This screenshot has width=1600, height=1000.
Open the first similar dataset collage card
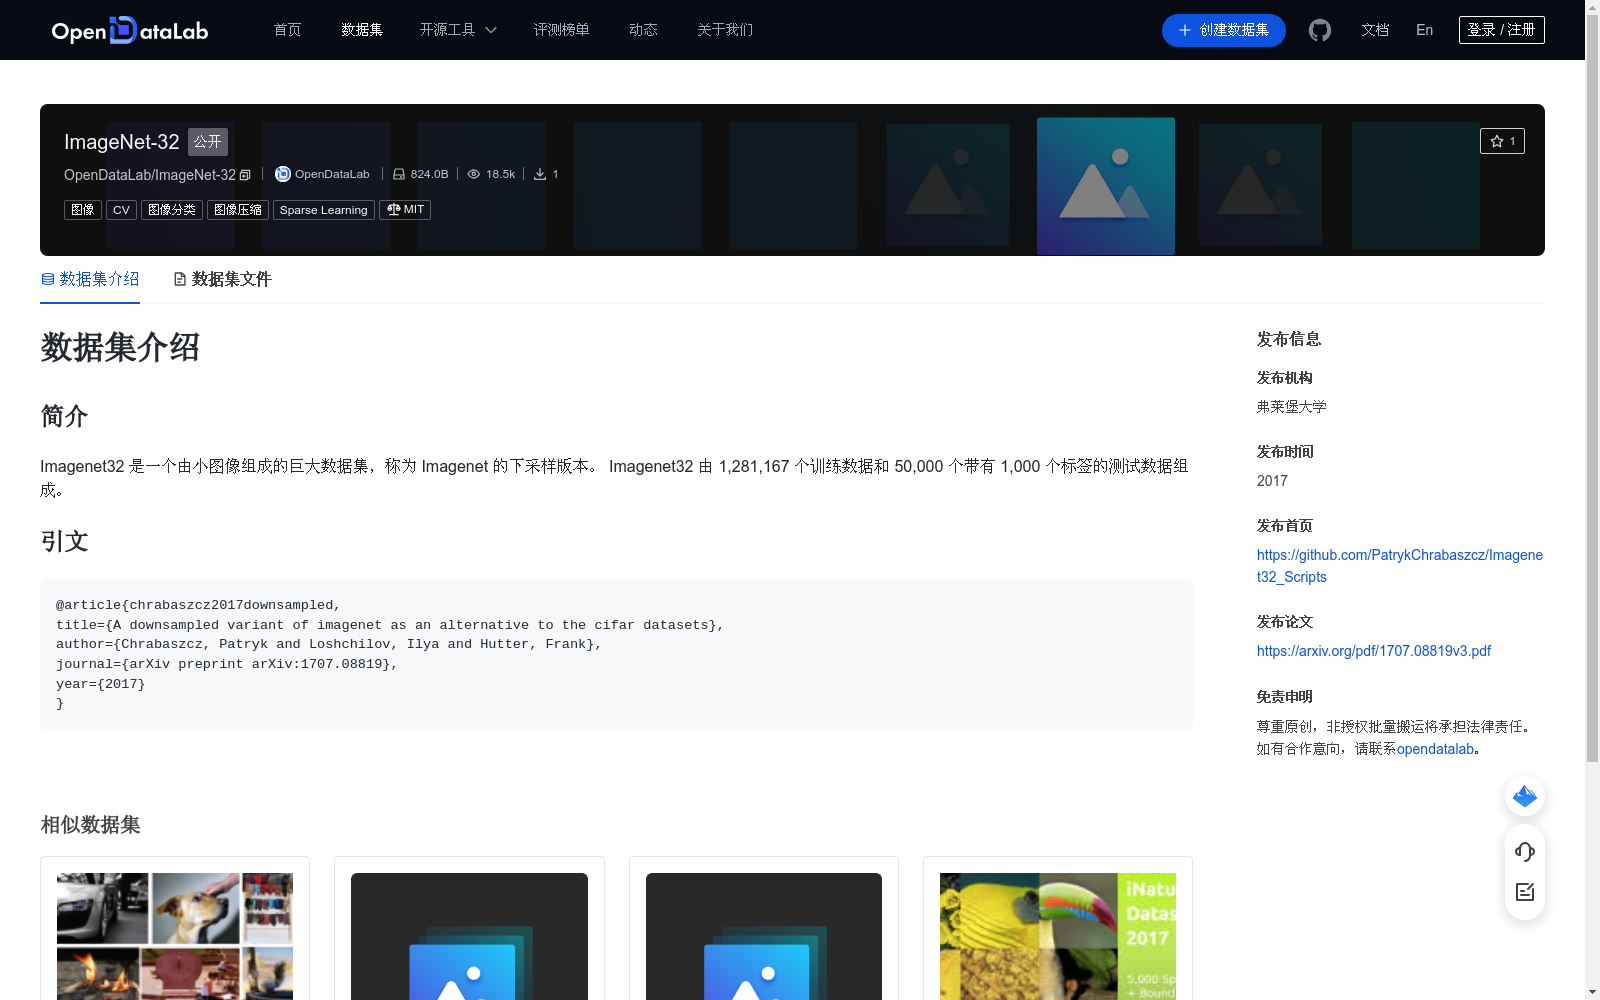tap(175, 928)
